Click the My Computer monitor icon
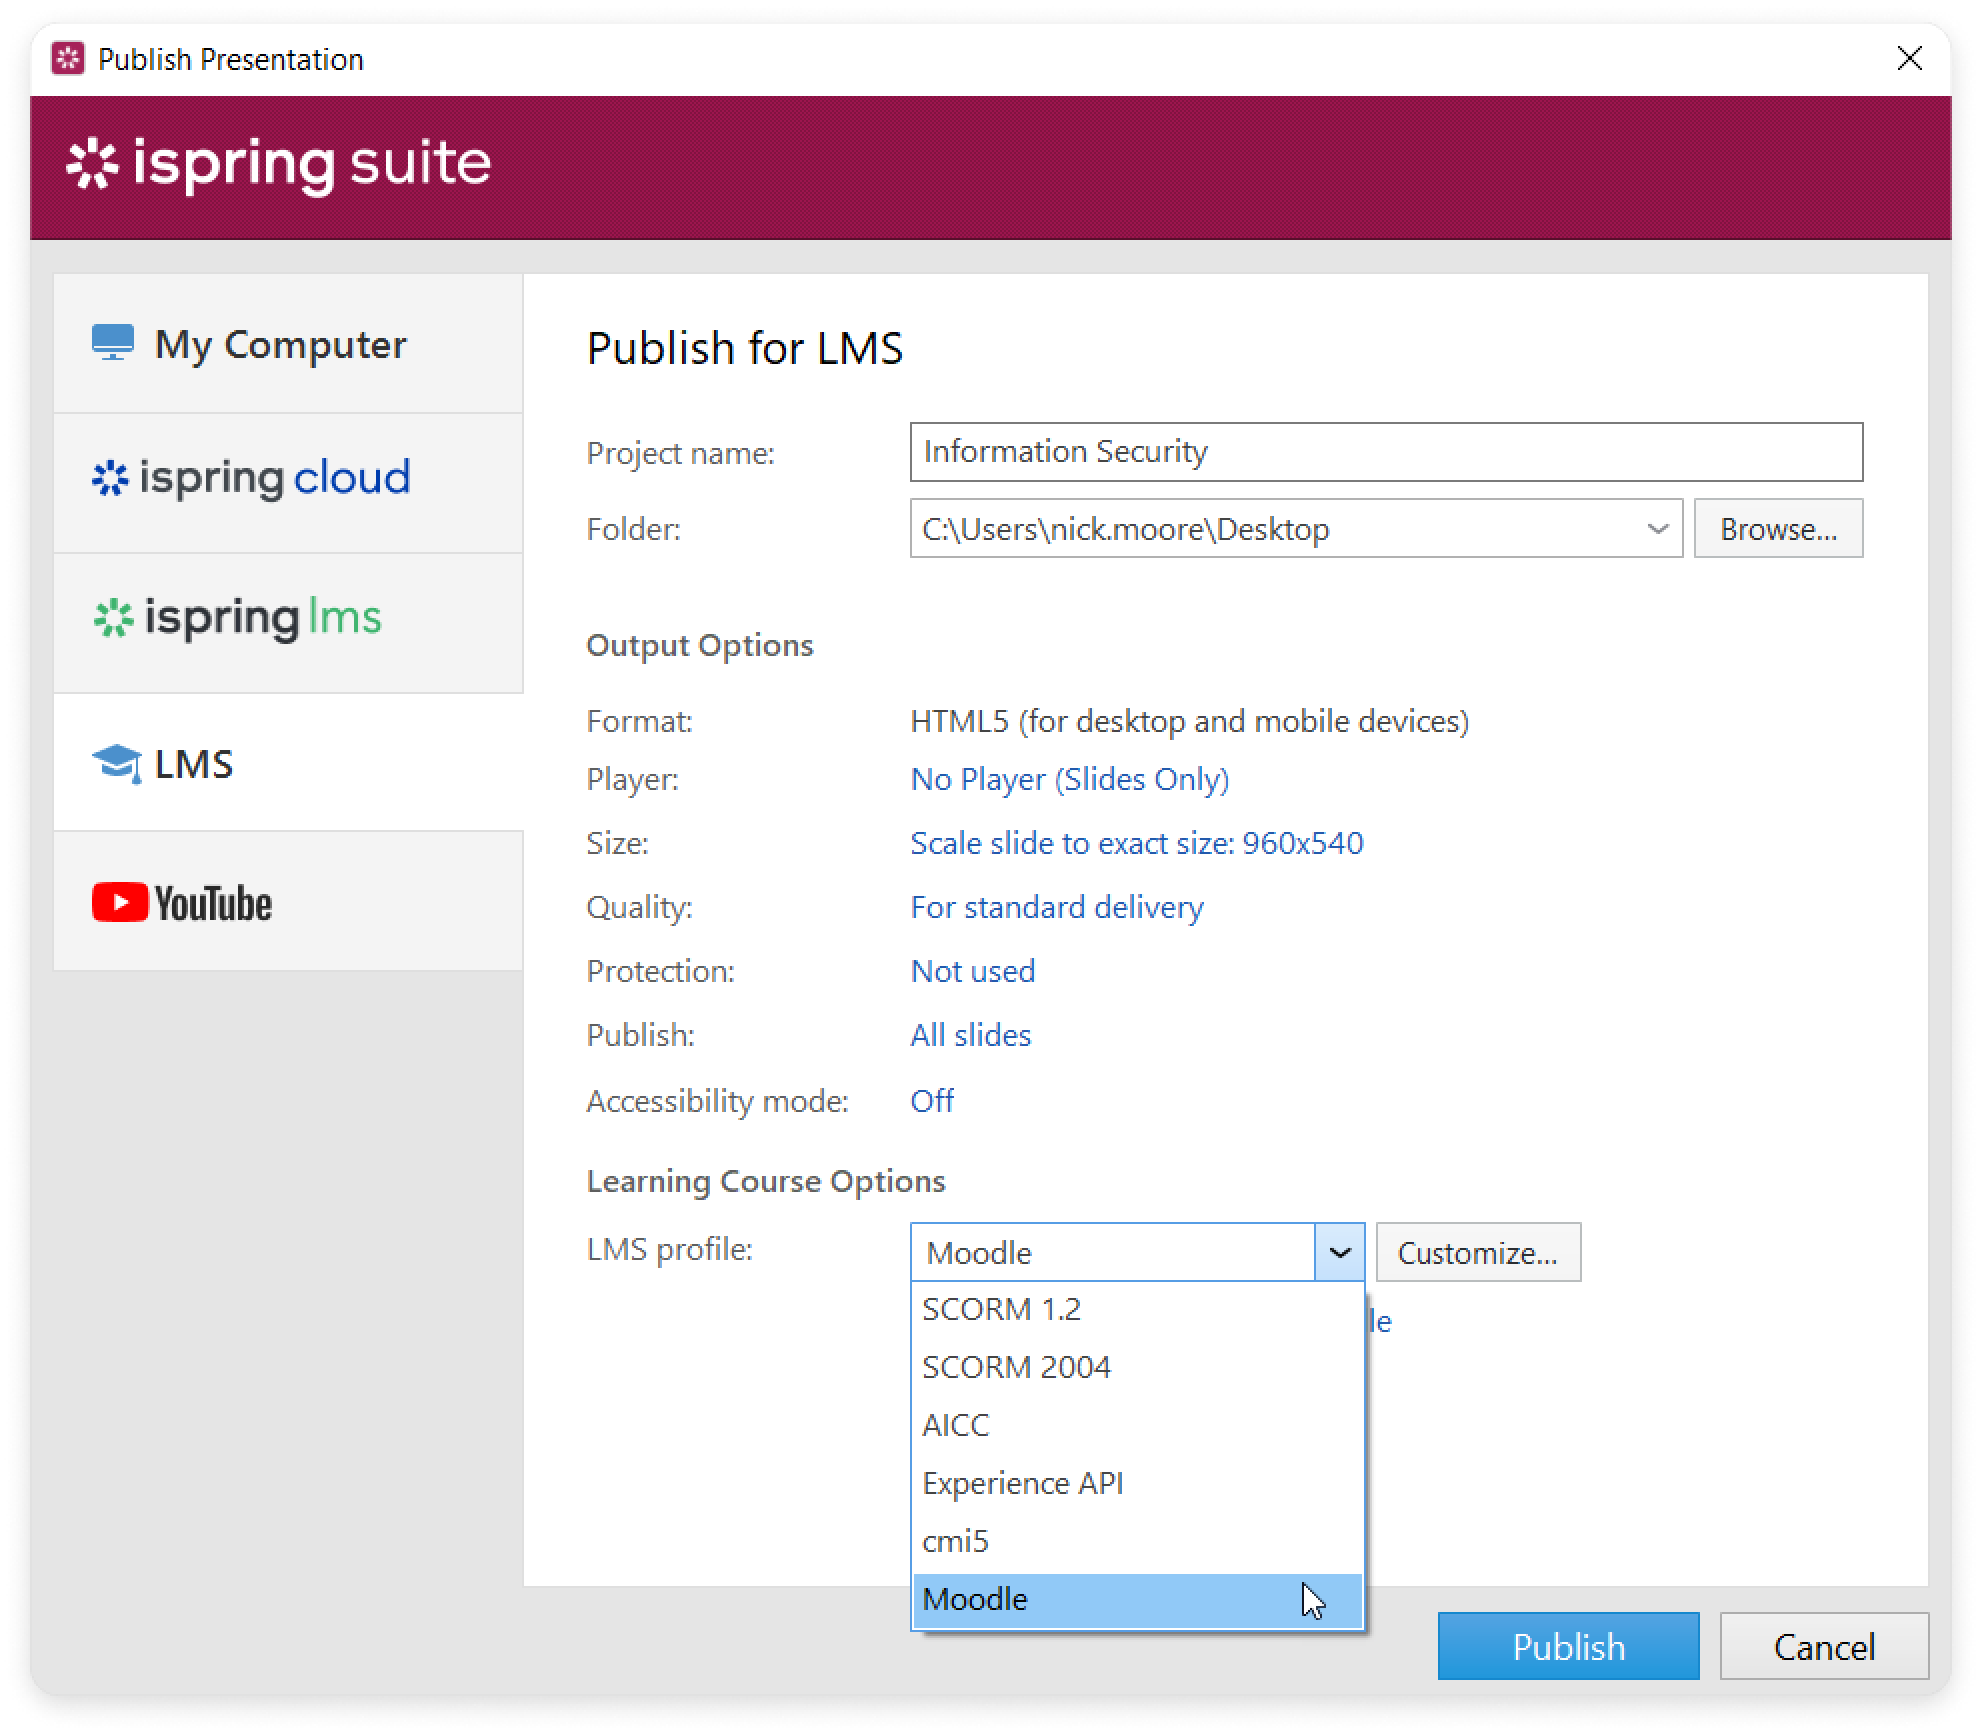 [113, 342]
